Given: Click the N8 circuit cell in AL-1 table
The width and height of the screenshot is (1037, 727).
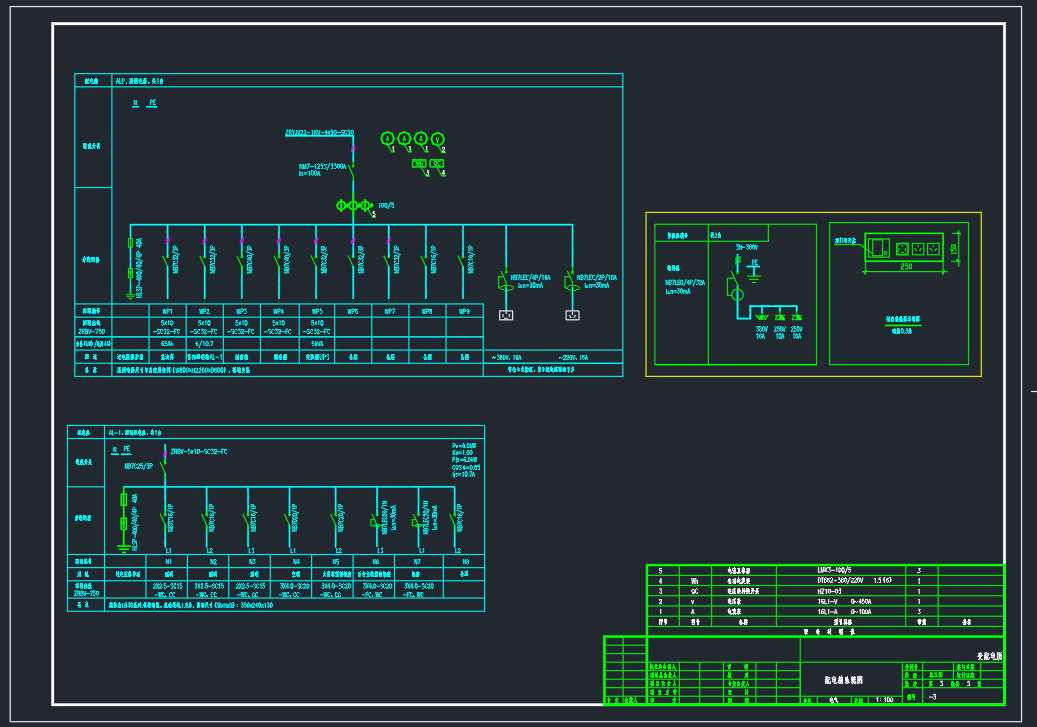Looking at the screenshot, I should point(464,562).
